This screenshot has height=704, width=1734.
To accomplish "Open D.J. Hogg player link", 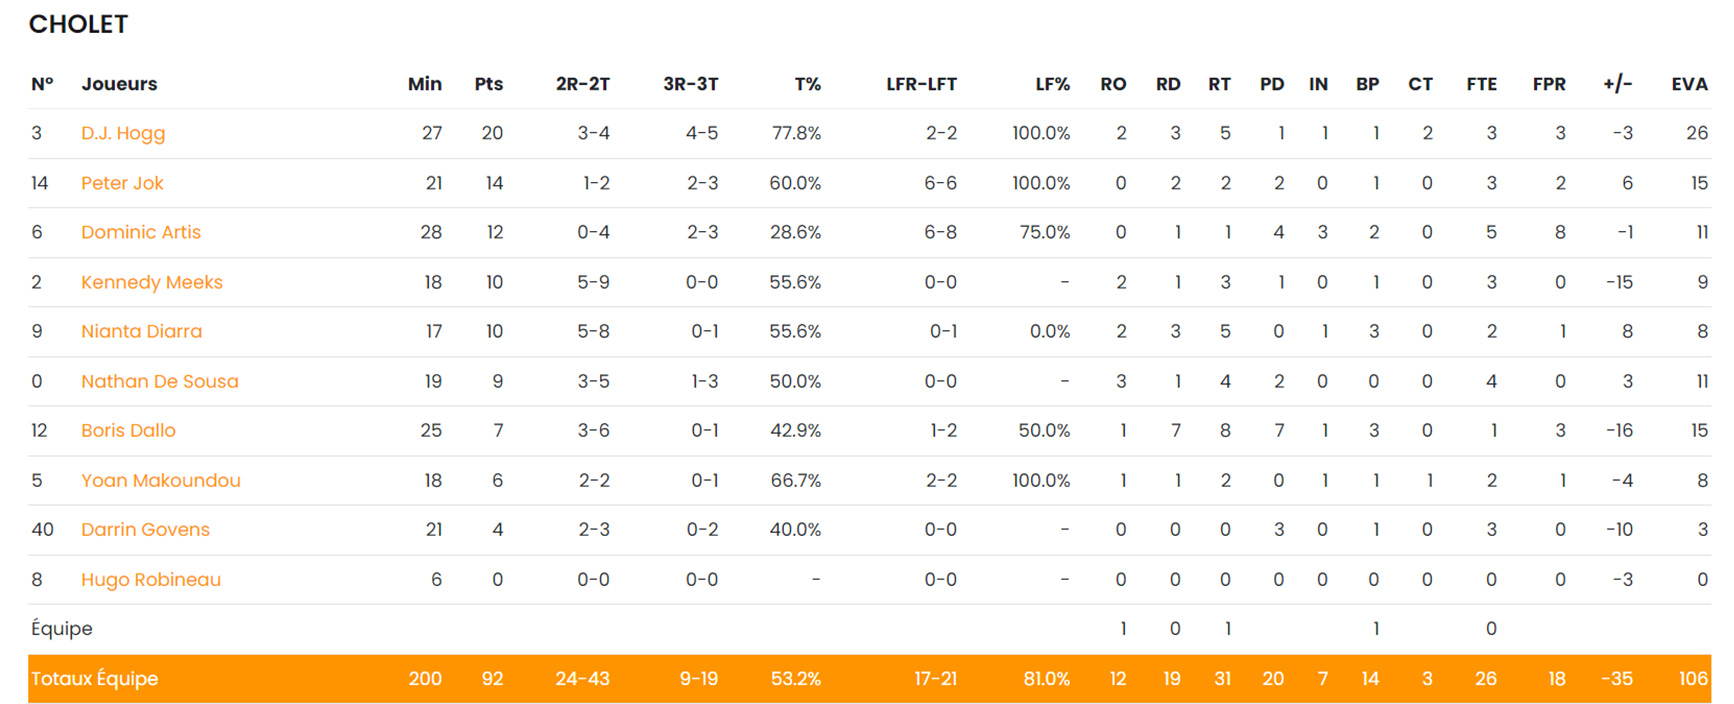I will (x=123, y=133).
